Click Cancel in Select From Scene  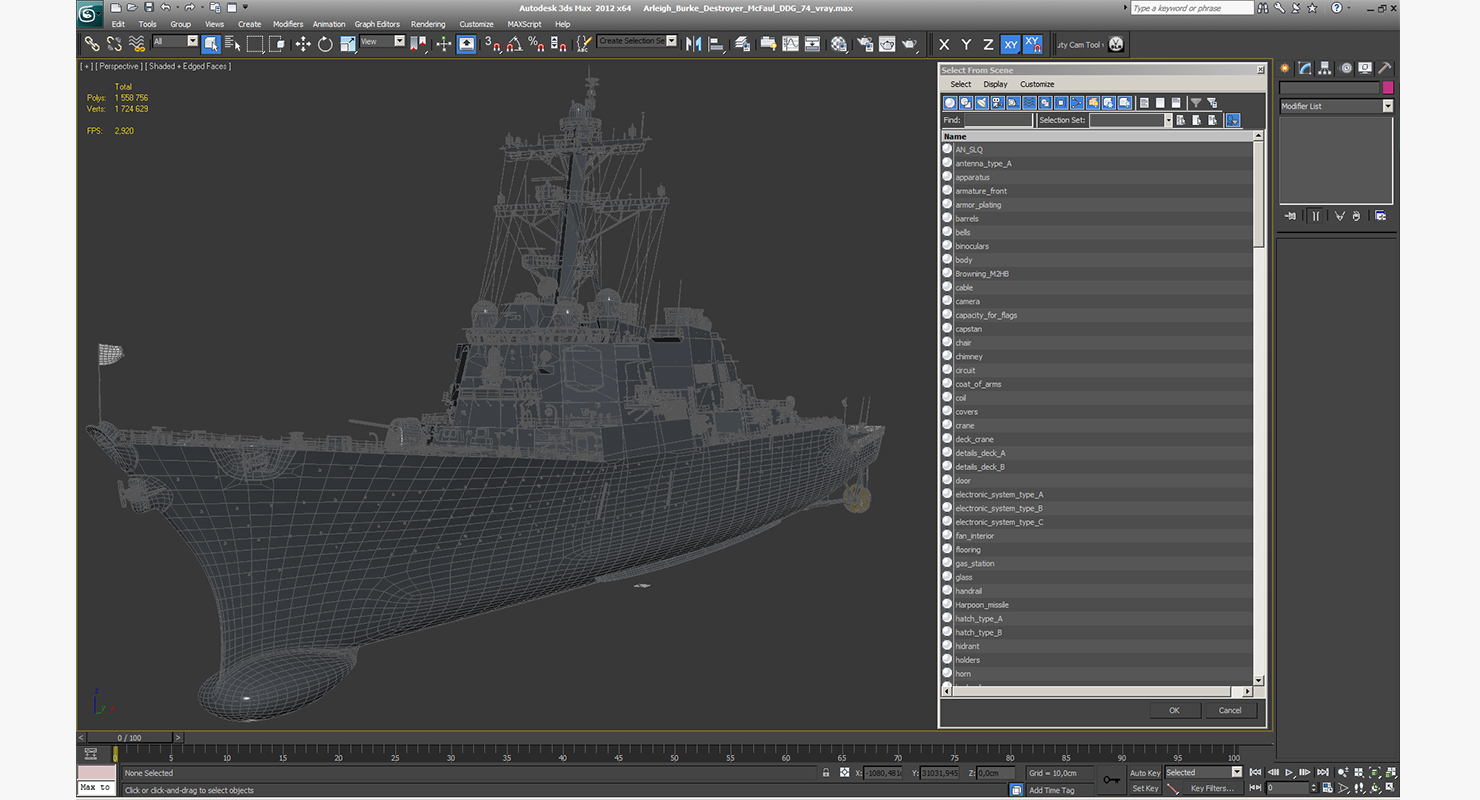pos(1230,710)
